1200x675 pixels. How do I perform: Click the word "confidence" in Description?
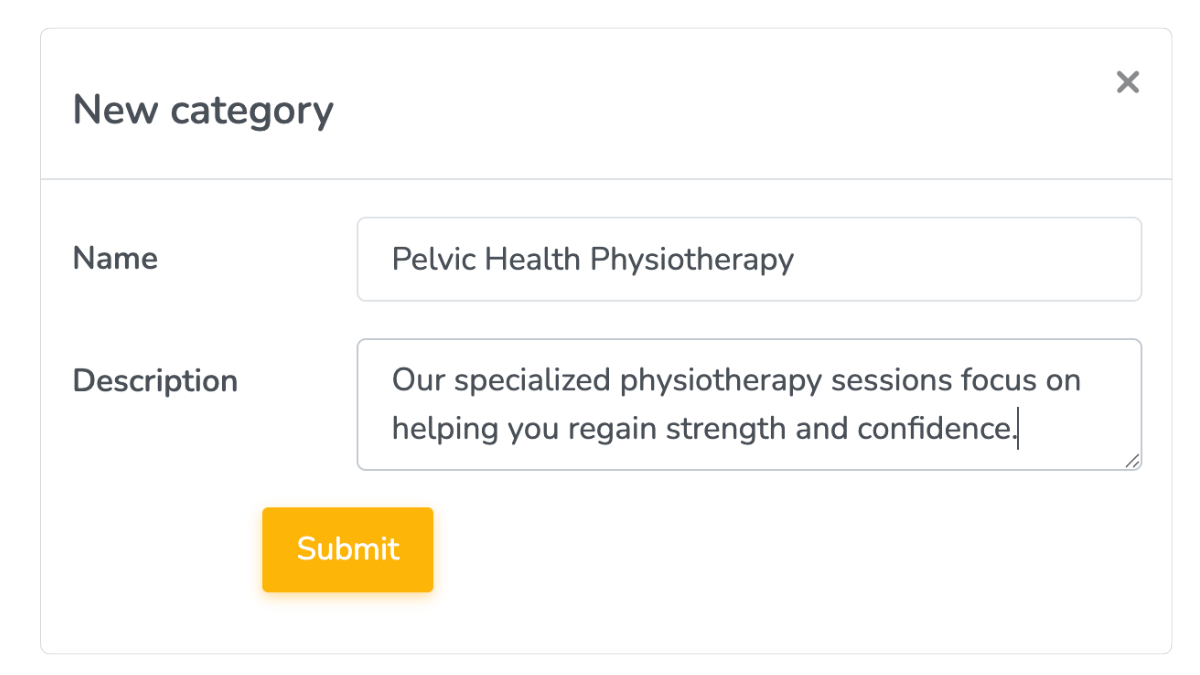coord(932,429)
